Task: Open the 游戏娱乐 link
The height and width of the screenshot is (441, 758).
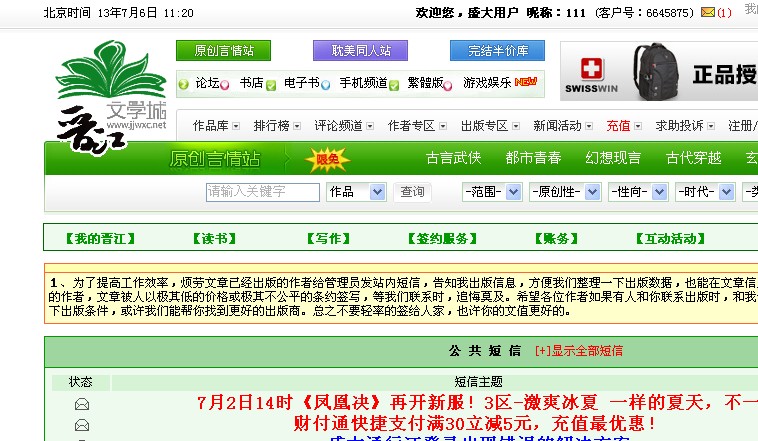Action: (487, 83)
